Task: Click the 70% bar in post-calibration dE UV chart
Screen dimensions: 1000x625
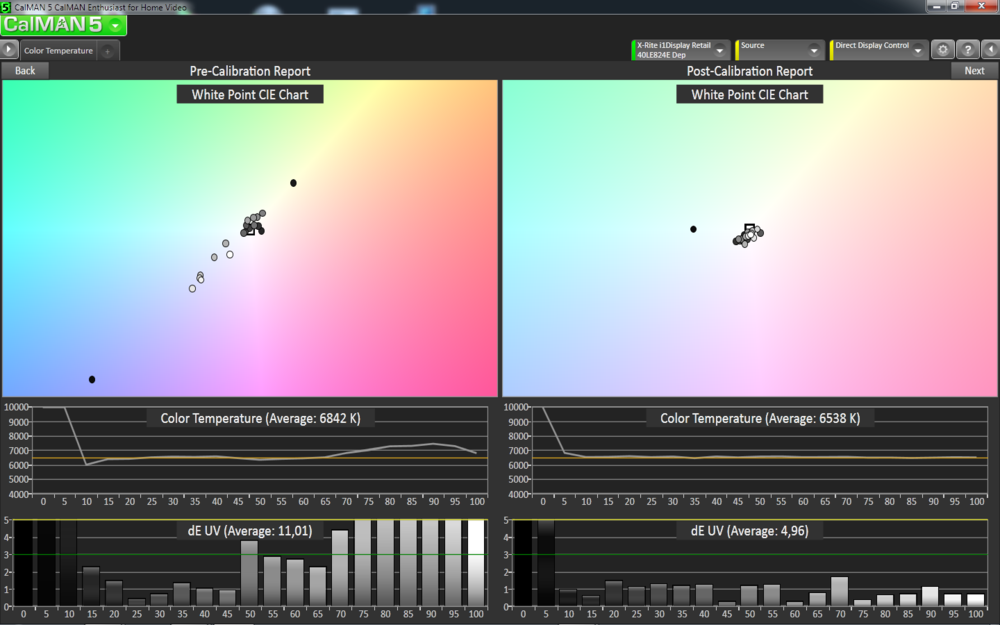Action: click(x=839, y=591)
